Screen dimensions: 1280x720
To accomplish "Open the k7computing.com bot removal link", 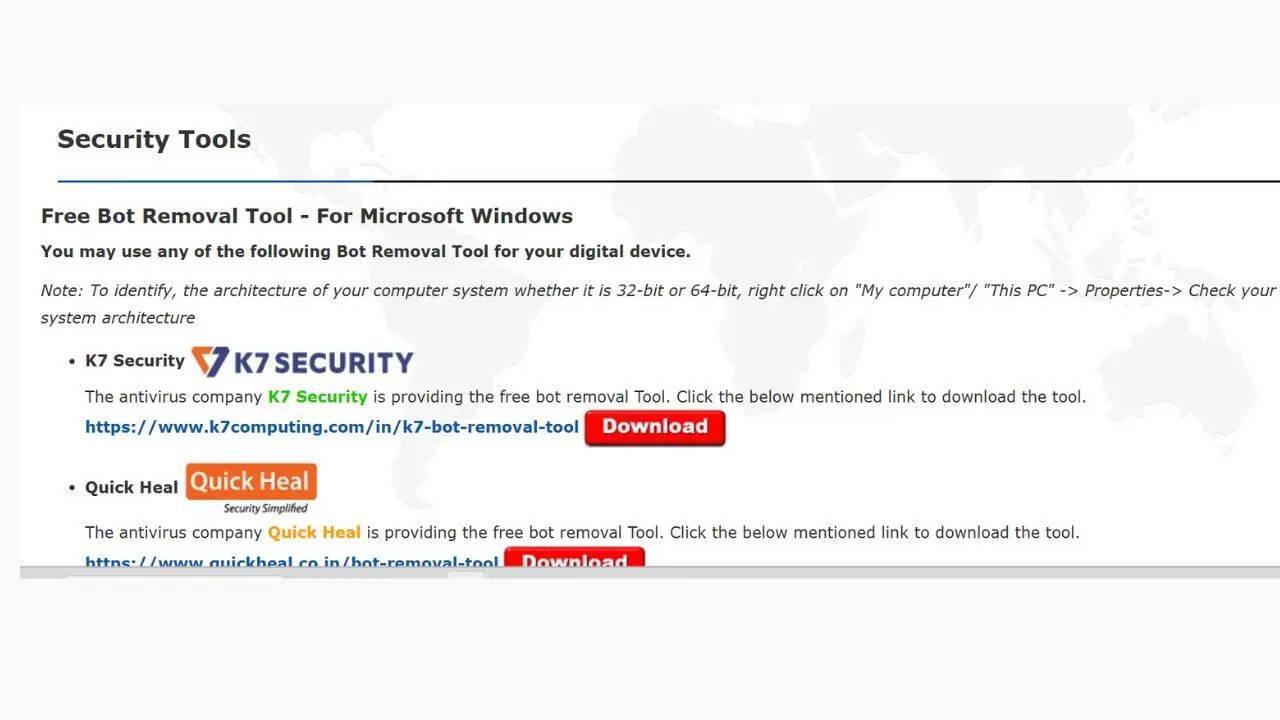I will coord(331,427).
